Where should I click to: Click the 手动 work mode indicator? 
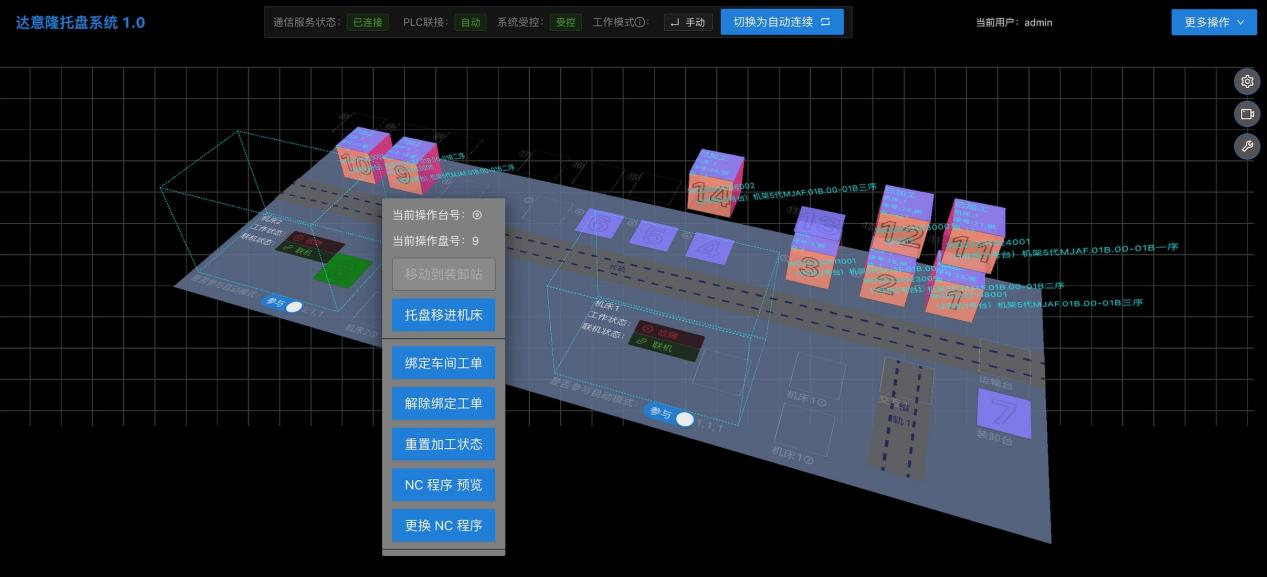pyautogui.click(x=688, y=22)
